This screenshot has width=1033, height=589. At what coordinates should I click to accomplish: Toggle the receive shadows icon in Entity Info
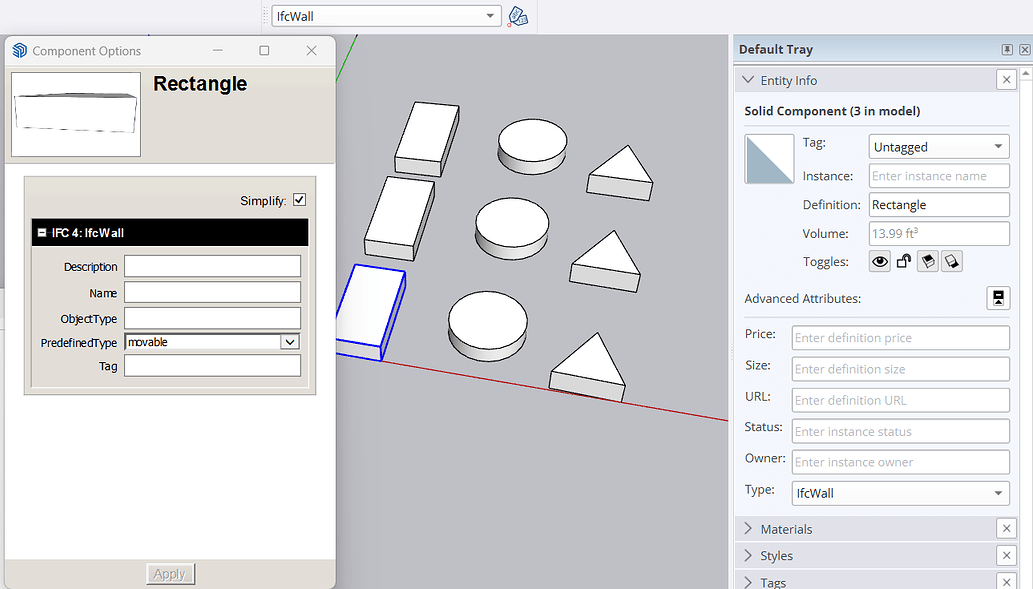click(x=951, y=261)
